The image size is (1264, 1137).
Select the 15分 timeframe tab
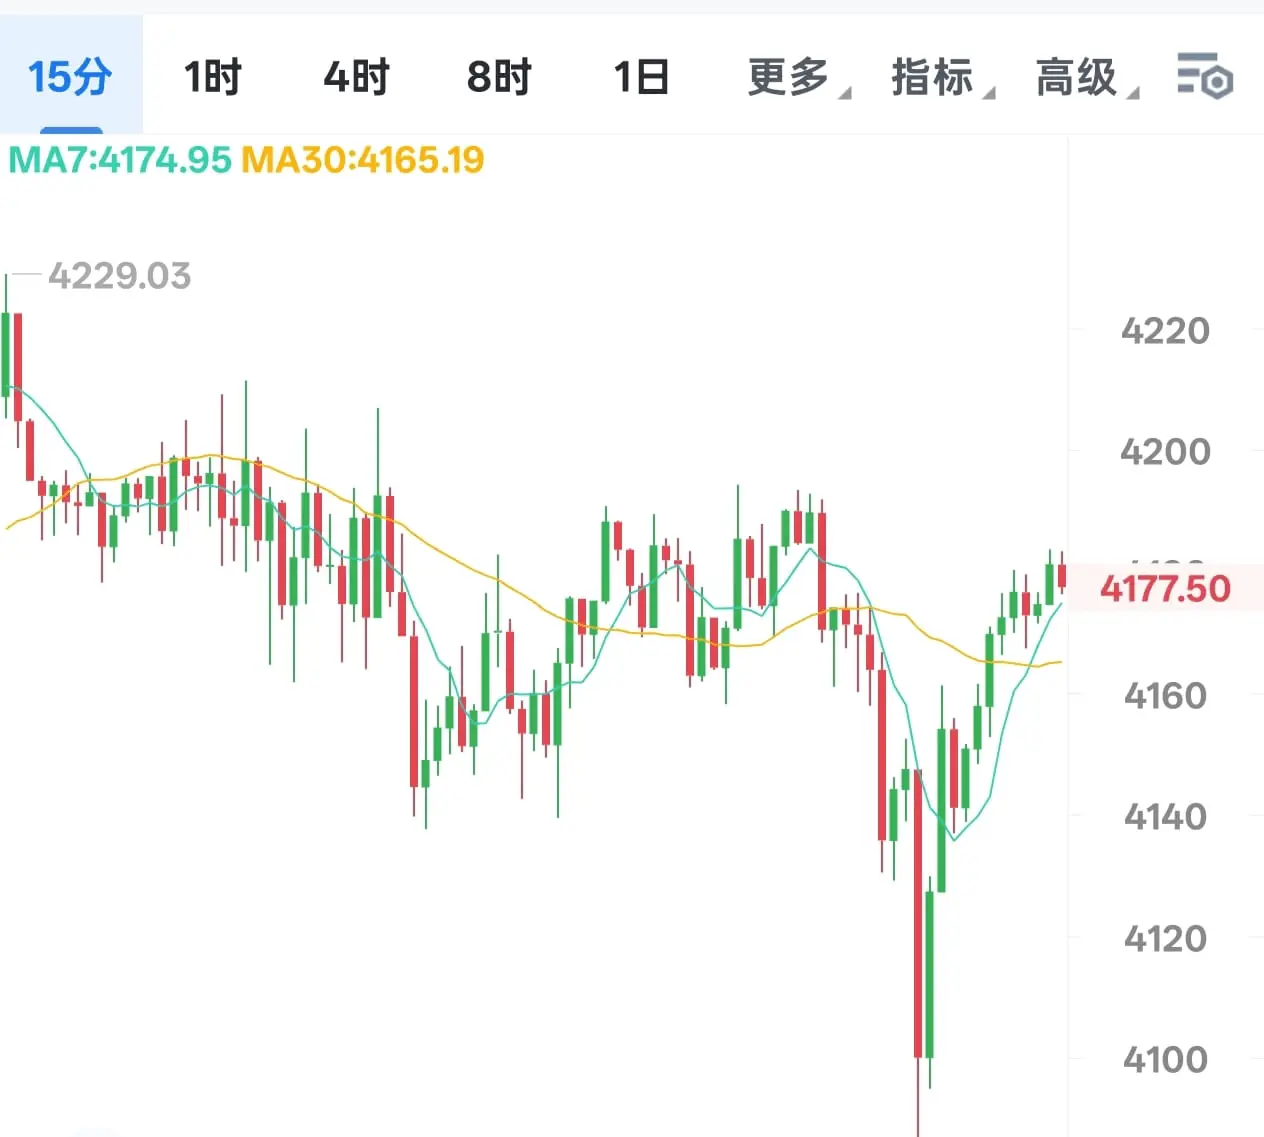click(x=71, y=76)
